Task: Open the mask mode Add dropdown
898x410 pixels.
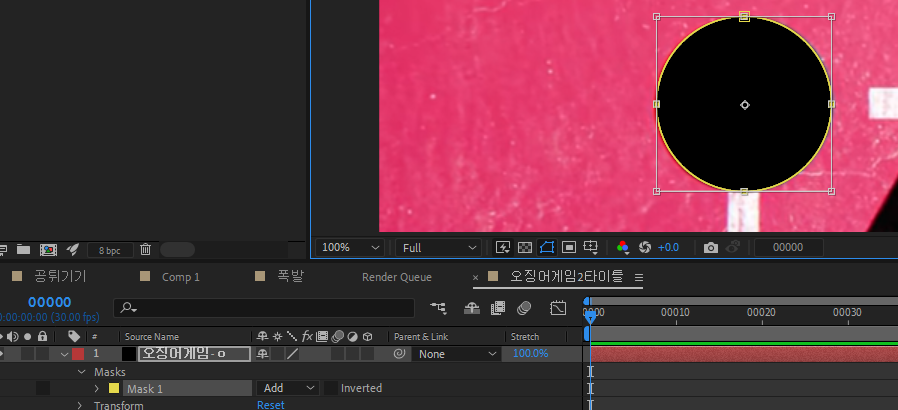Action: point(288,388)
